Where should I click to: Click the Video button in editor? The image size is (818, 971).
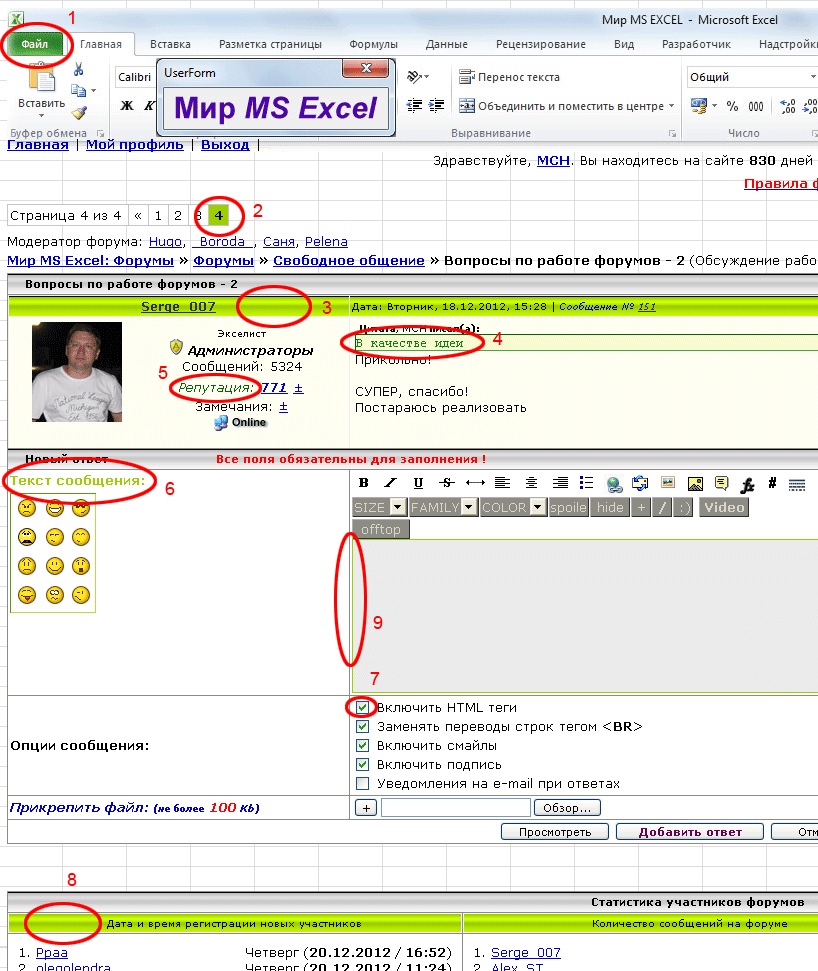724,507
